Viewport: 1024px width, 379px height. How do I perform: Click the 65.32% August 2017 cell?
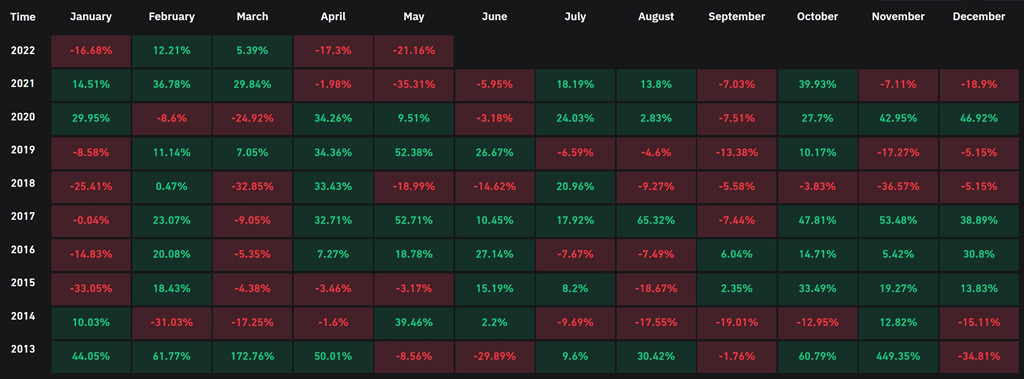(x=656, y=220)
